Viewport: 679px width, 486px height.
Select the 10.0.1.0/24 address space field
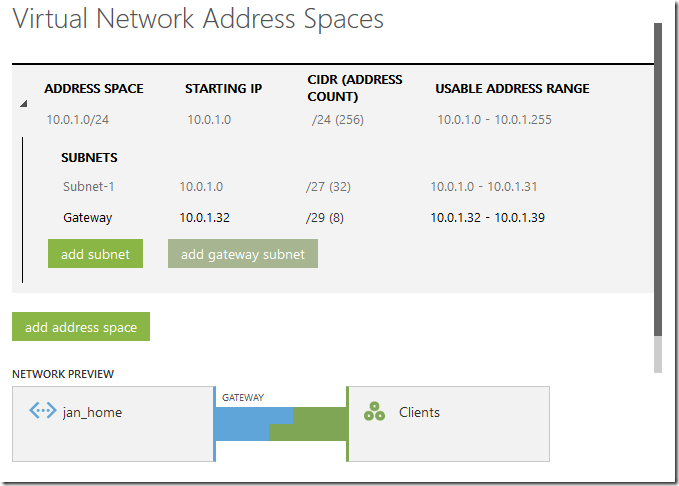pos(78,120)
